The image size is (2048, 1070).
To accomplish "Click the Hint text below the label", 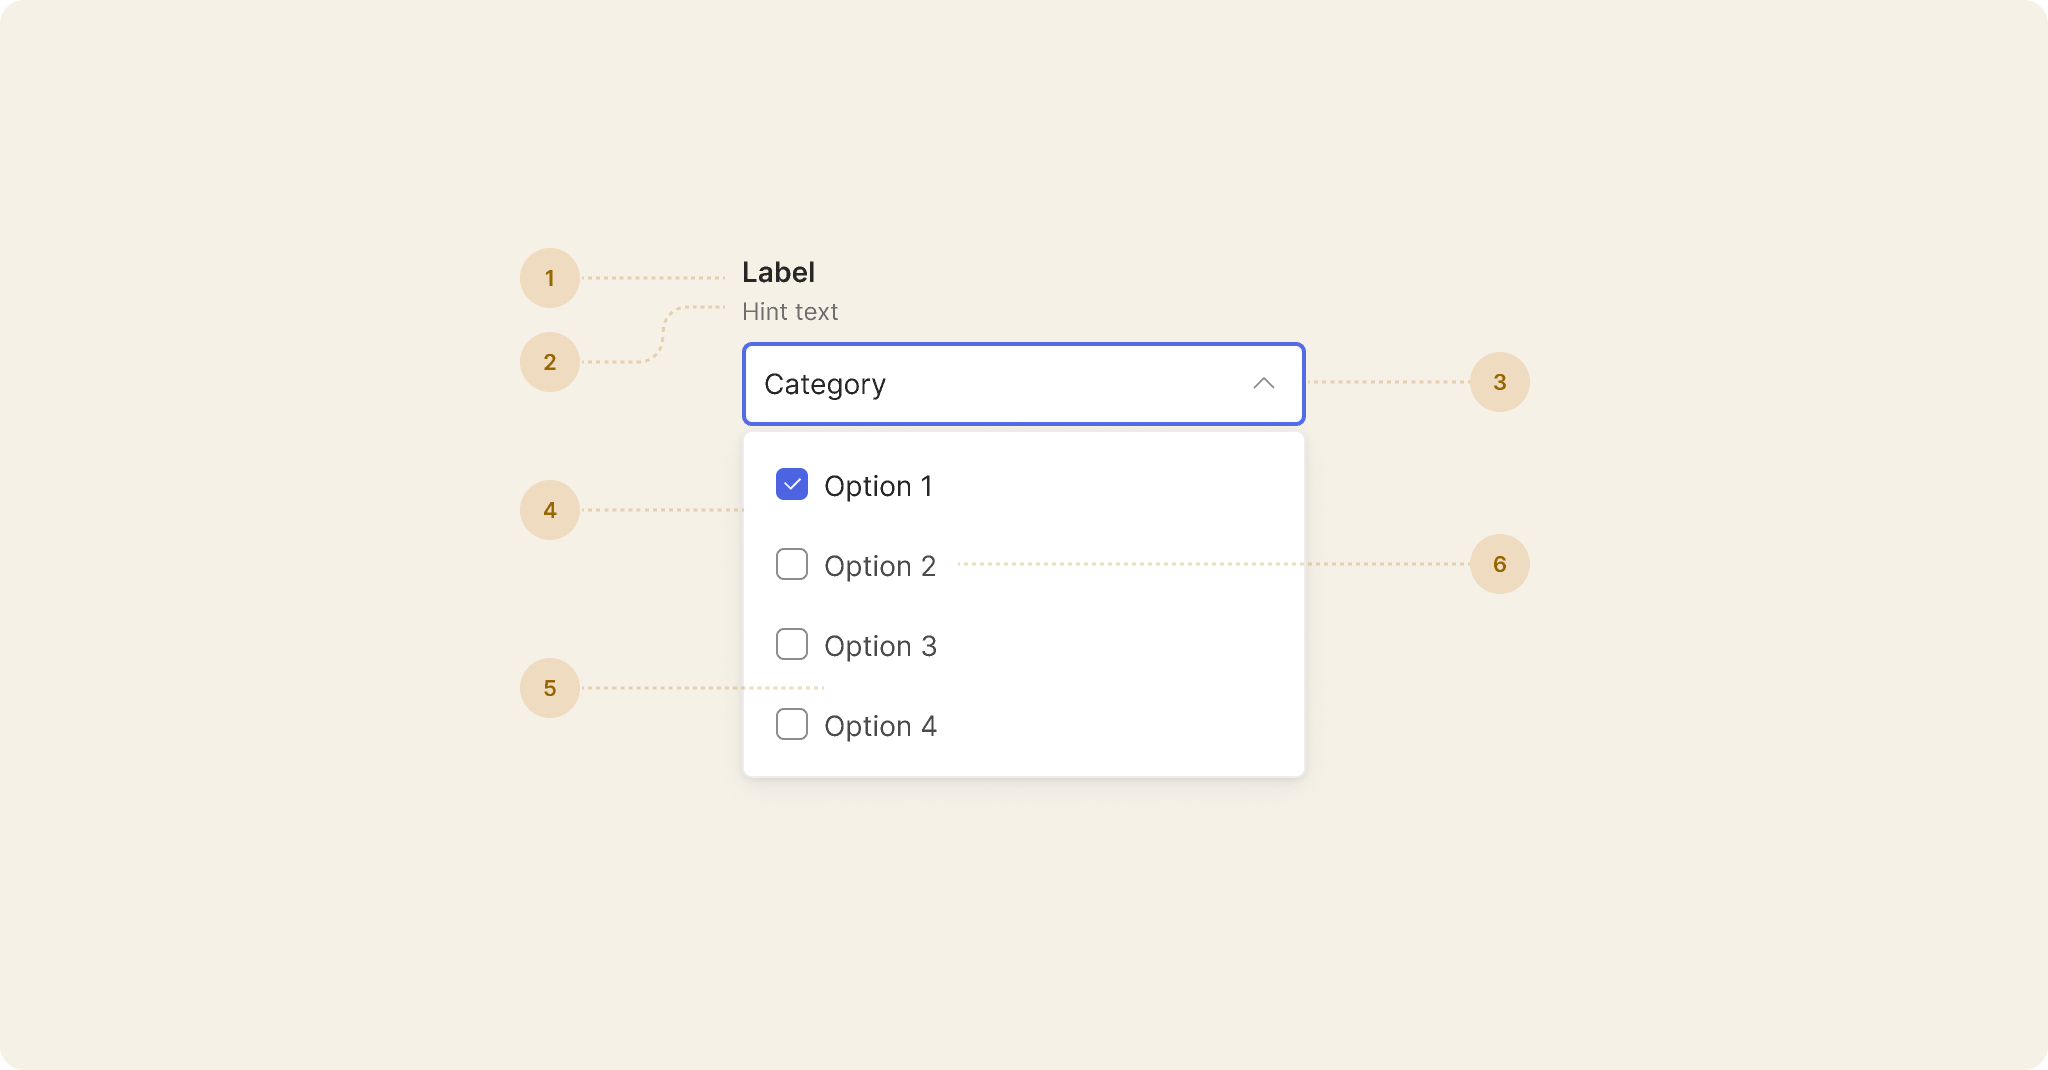I will tap(790, 312).
